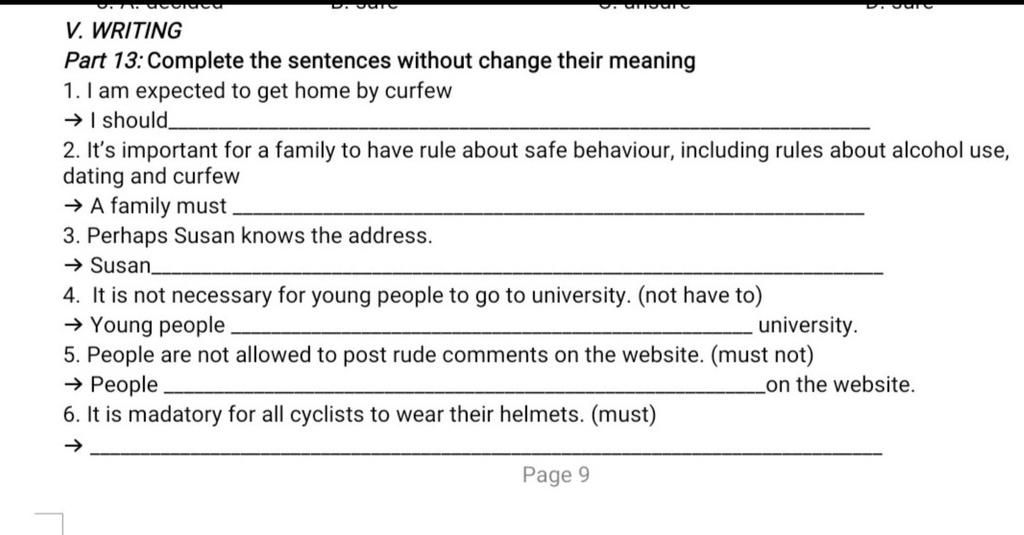
Task: Click the "V. WRITING" section heading
Action: [123, 31]
